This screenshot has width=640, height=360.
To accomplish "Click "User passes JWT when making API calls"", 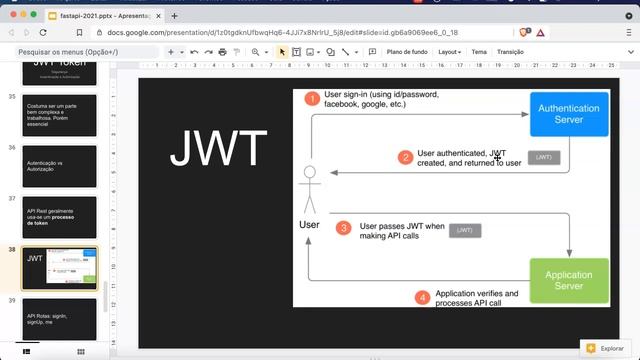I will [x=402, y=231].
